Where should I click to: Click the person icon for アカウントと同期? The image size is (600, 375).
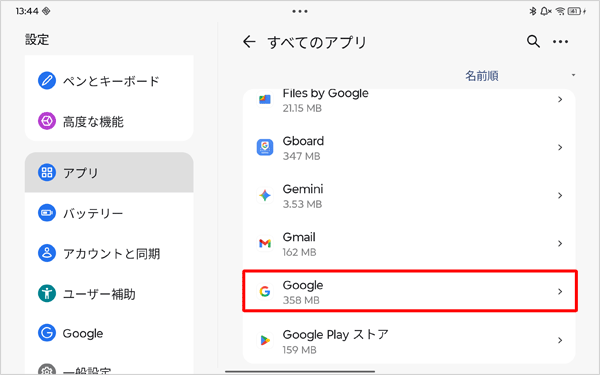[47, 253]
